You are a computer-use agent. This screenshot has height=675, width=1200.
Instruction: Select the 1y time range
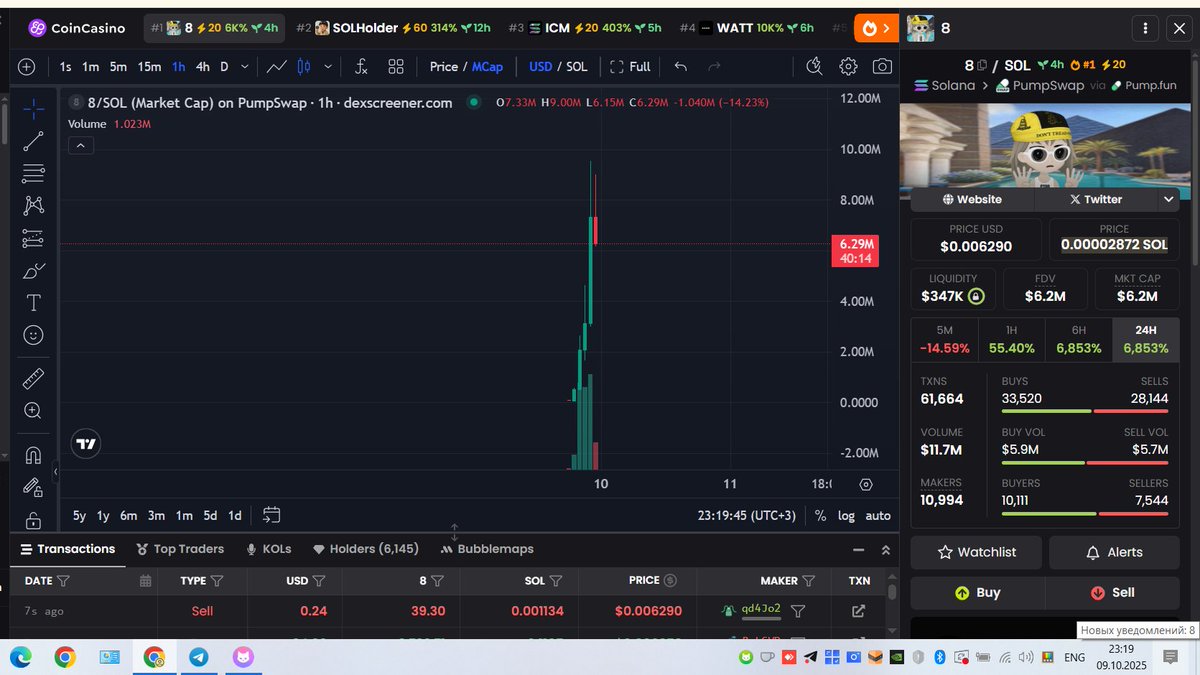(x=103, y=516)
